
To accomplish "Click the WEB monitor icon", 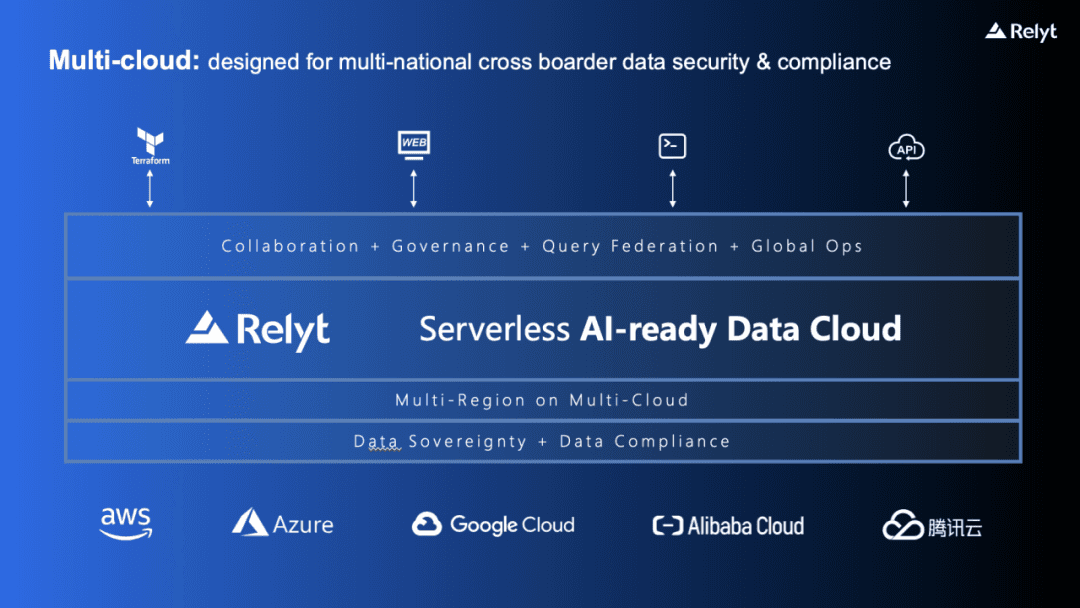I will click(414, 145).
